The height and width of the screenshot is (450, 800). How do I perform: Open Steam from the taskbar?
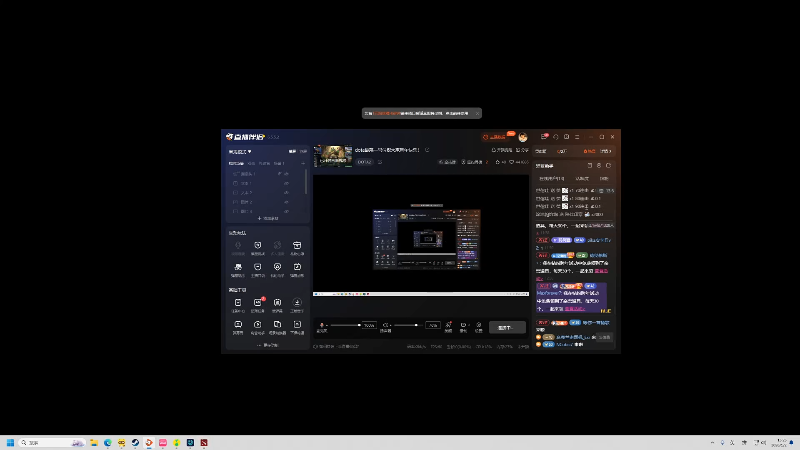tap(135, 442)
